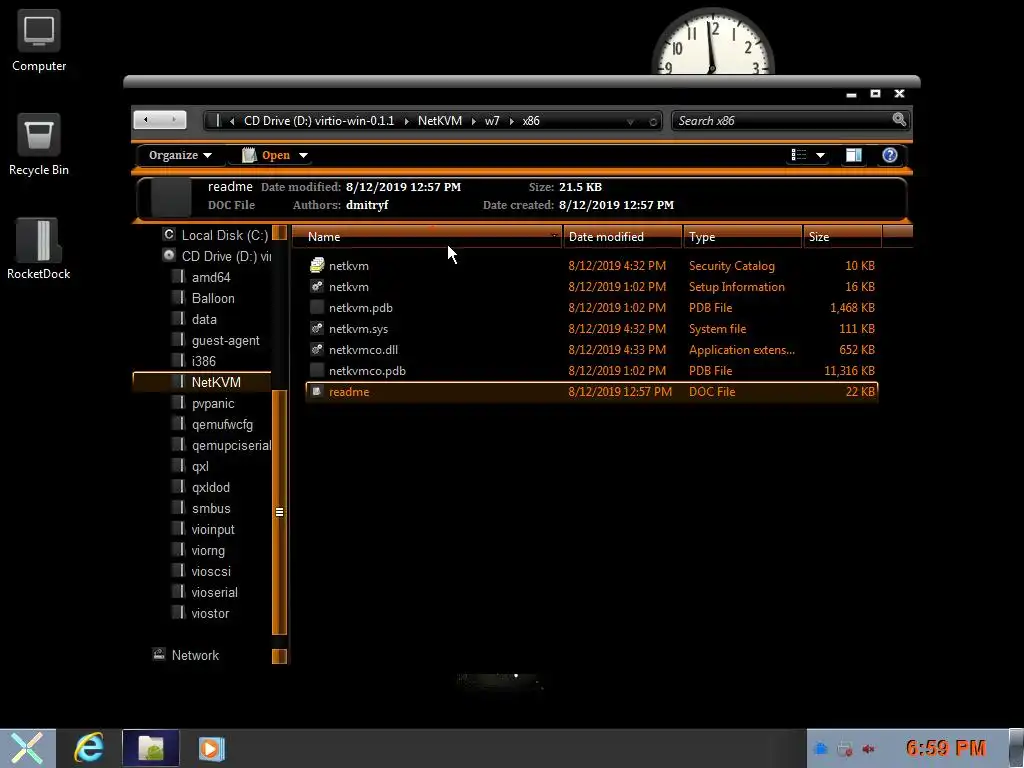This screenshot has width=1024, height=768.
Task: Sort by the Date modified column header
Action: click(x=623, y=236)
